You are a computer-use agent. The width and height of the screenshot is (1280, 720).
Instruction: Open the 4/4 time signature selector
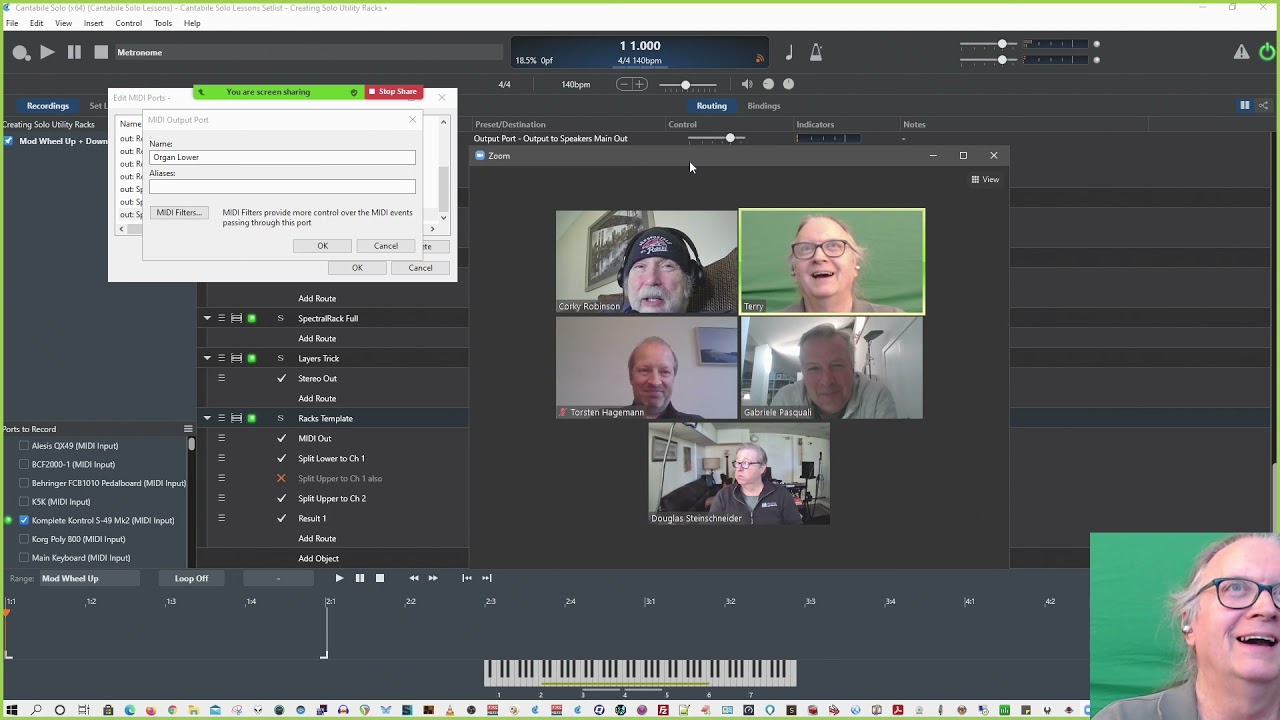click(x=505, y=85)
